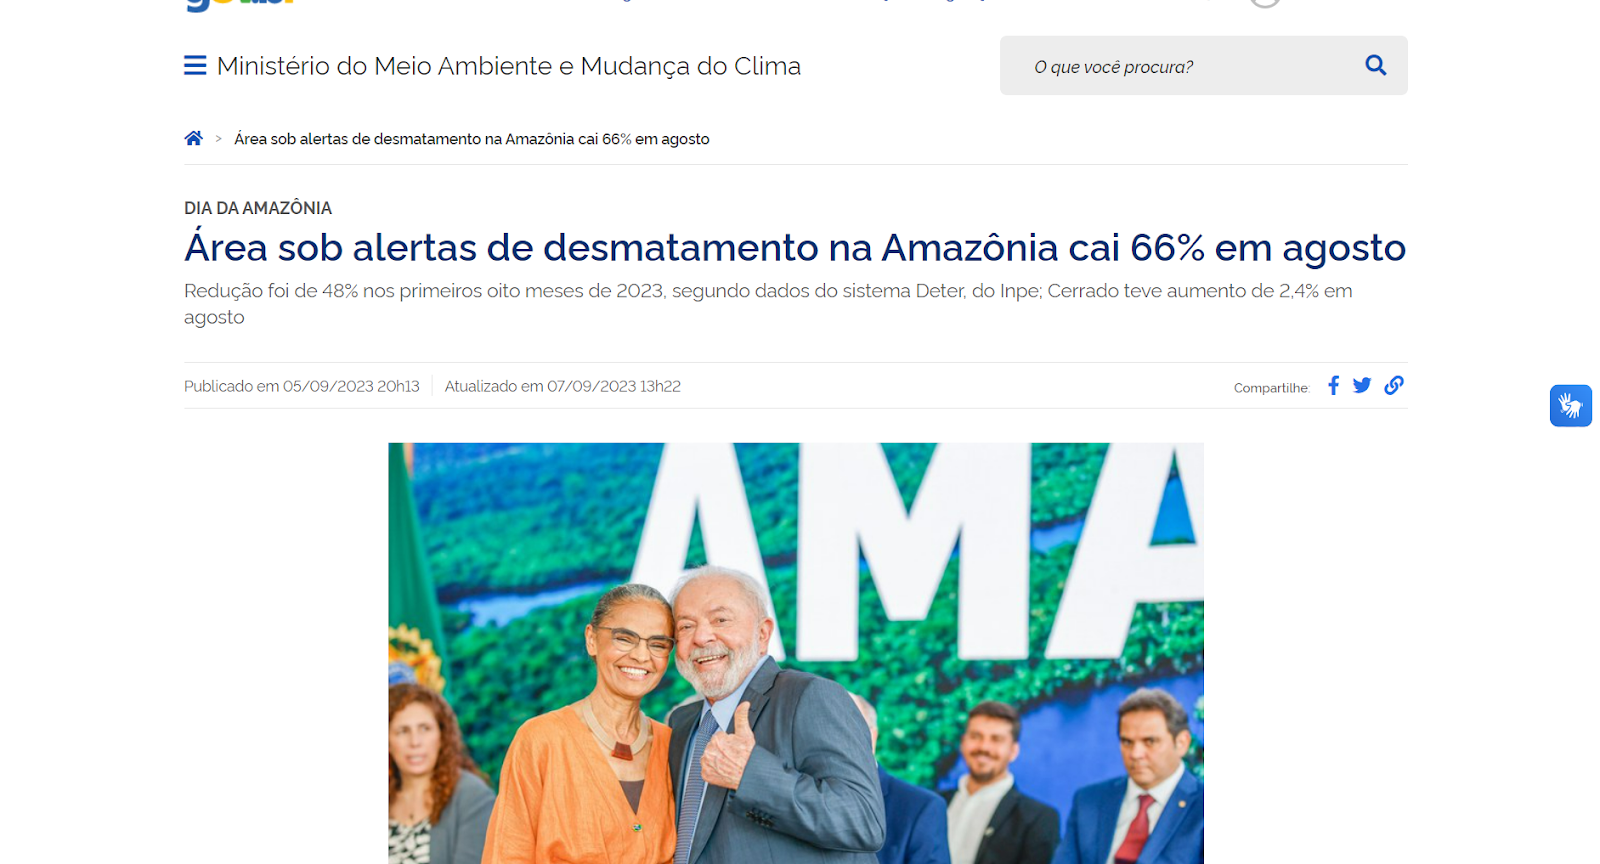The image size is (1600, 864).
Task: Open Ministério do Meio Ambiente e Mudança do Clima link
Action: click(508, 66)
